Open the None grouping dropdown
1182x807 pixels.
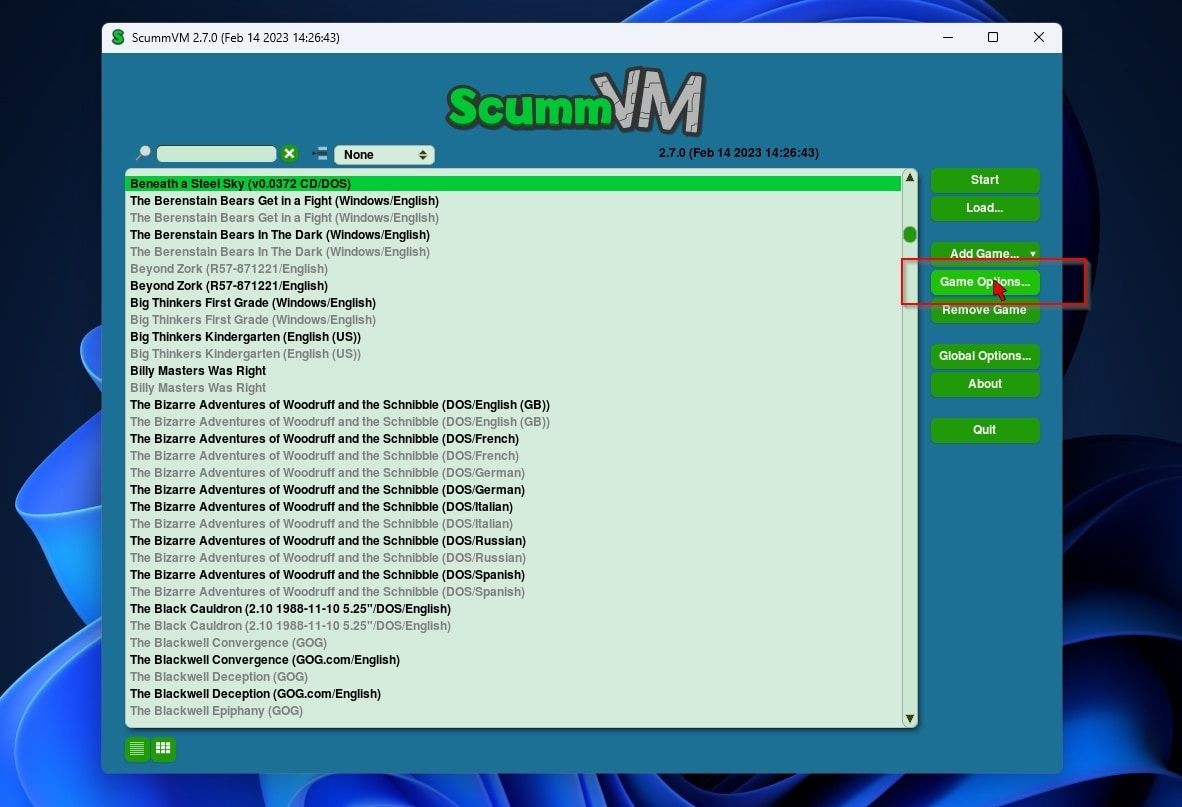point(384,154)
